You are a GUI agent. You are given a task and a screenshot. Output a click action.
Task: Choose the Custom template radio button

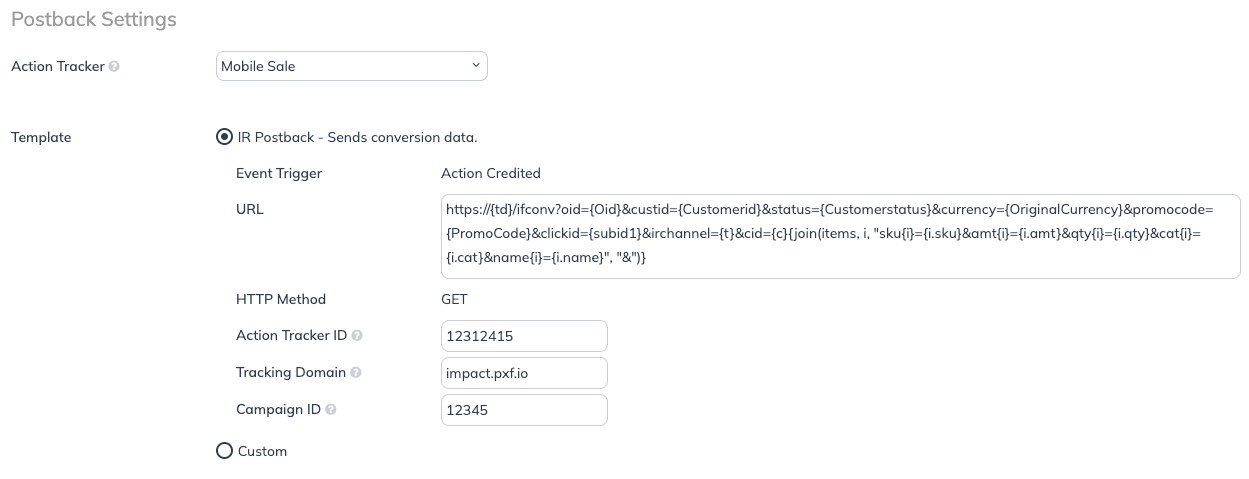[225, 451]
